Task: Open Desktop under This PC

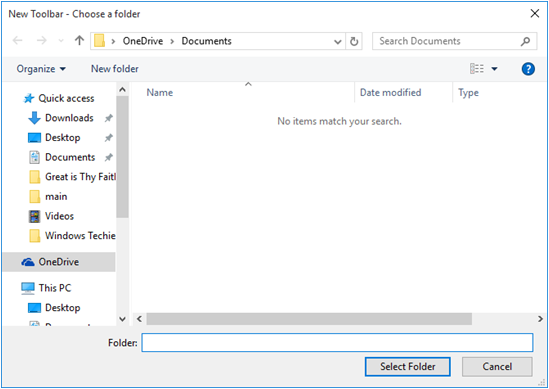Action: [63, 308]
